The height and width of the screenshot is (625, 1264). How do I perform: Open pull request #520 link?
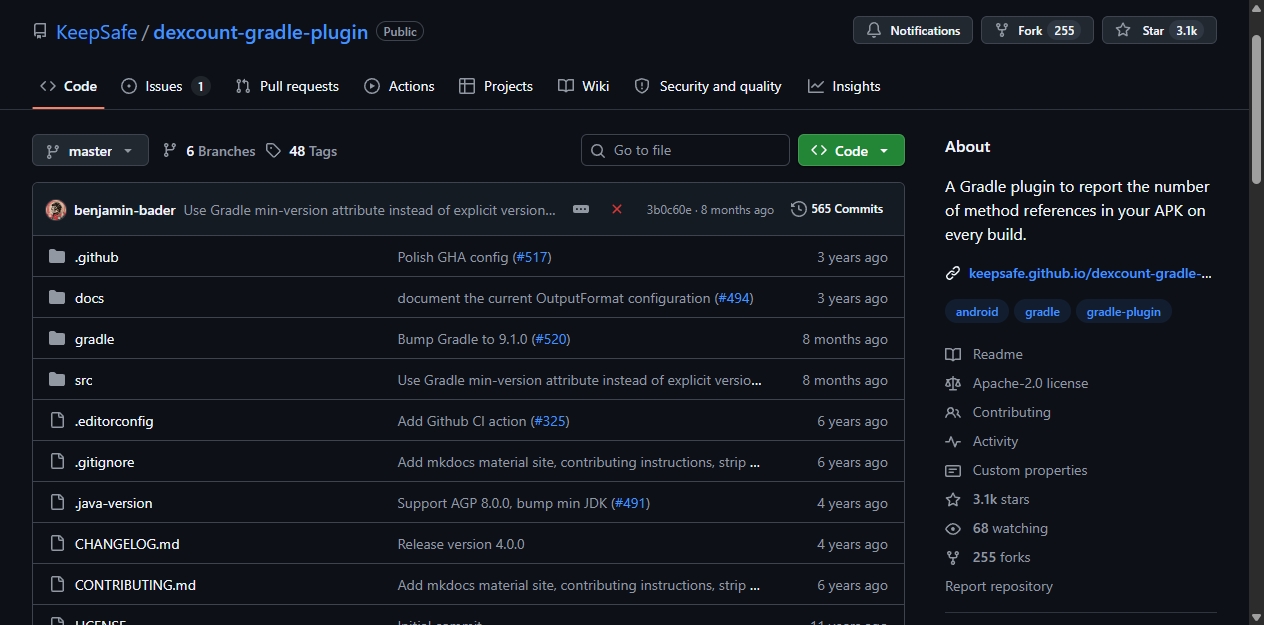(x=551, y=339)
